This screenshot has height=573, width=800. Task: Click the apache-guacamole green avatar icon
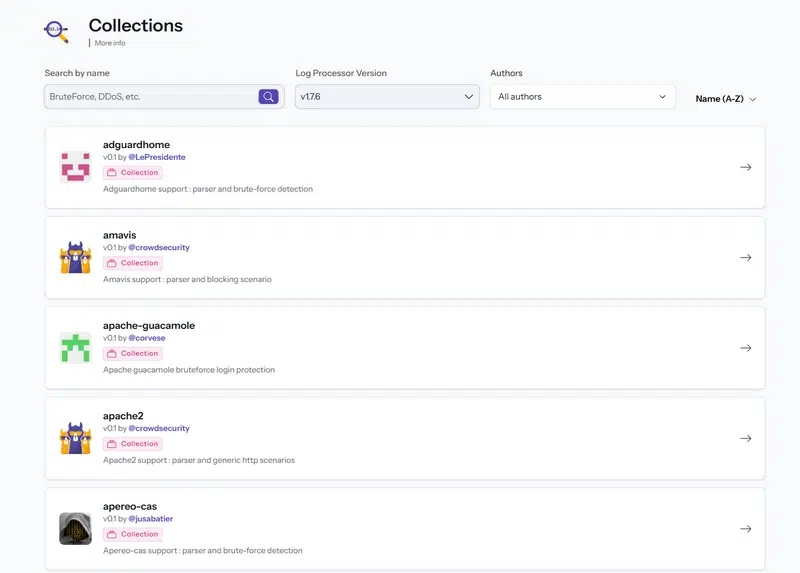(x=76, y=348)
